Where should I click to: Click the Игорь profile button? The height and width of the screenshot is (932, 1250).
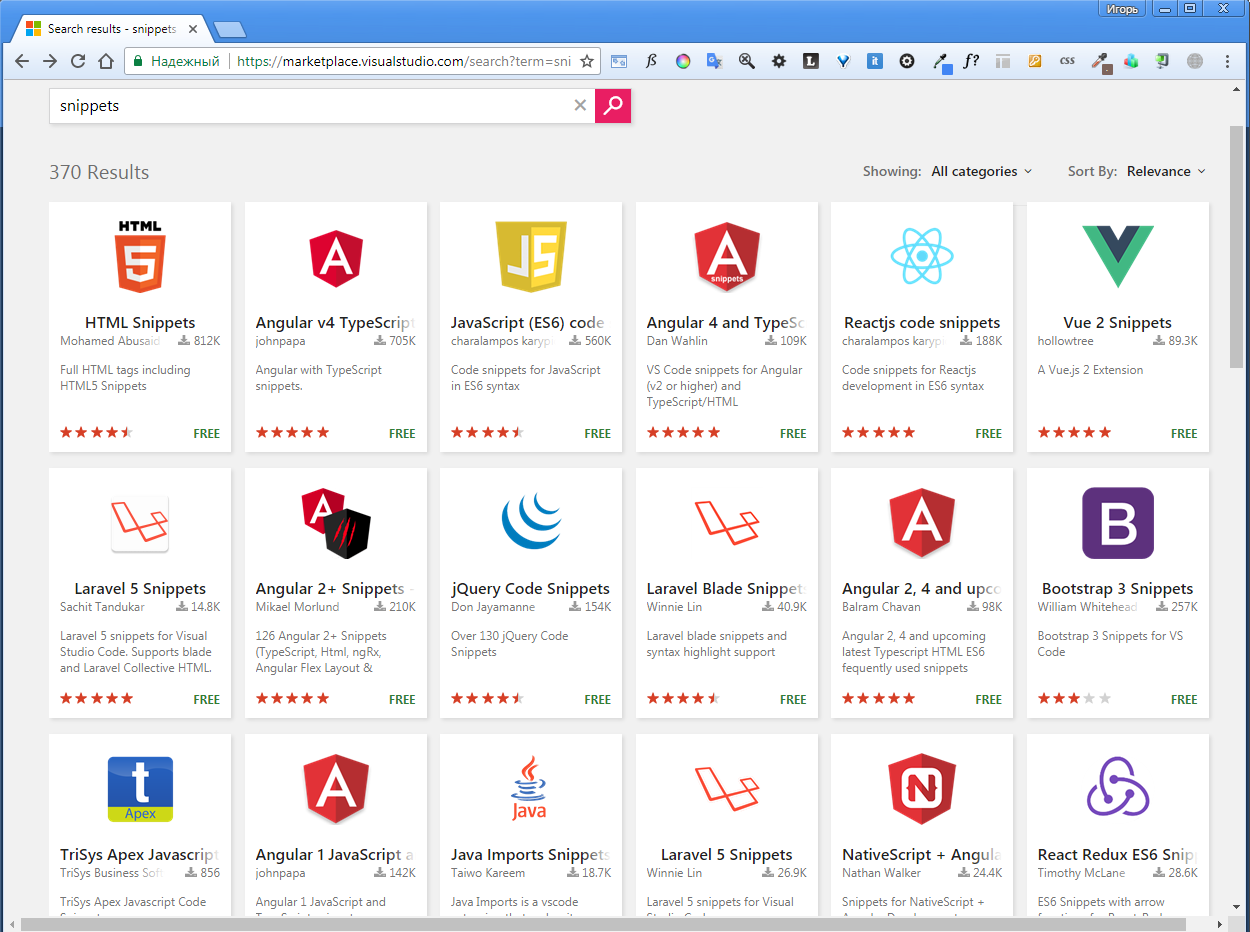click(x=1123, y=9)
